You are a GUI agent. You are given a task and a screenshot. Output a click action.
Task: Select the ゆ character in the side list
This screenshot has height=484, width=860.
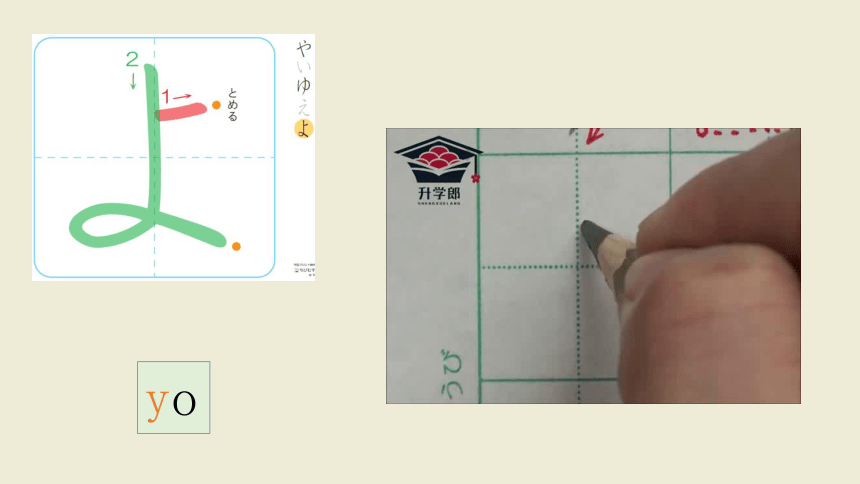coord(304,85)
